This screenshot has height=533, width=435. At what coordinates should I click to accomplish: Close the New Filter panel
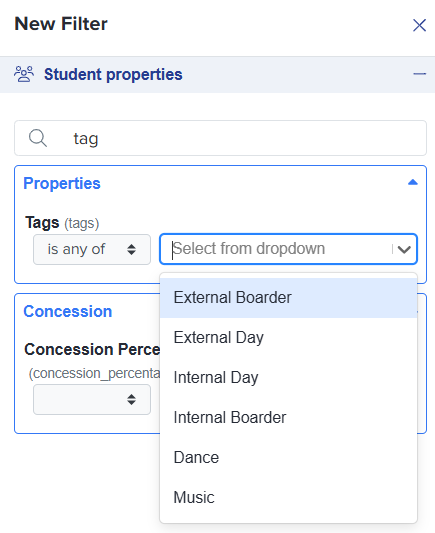coord(419,25)
